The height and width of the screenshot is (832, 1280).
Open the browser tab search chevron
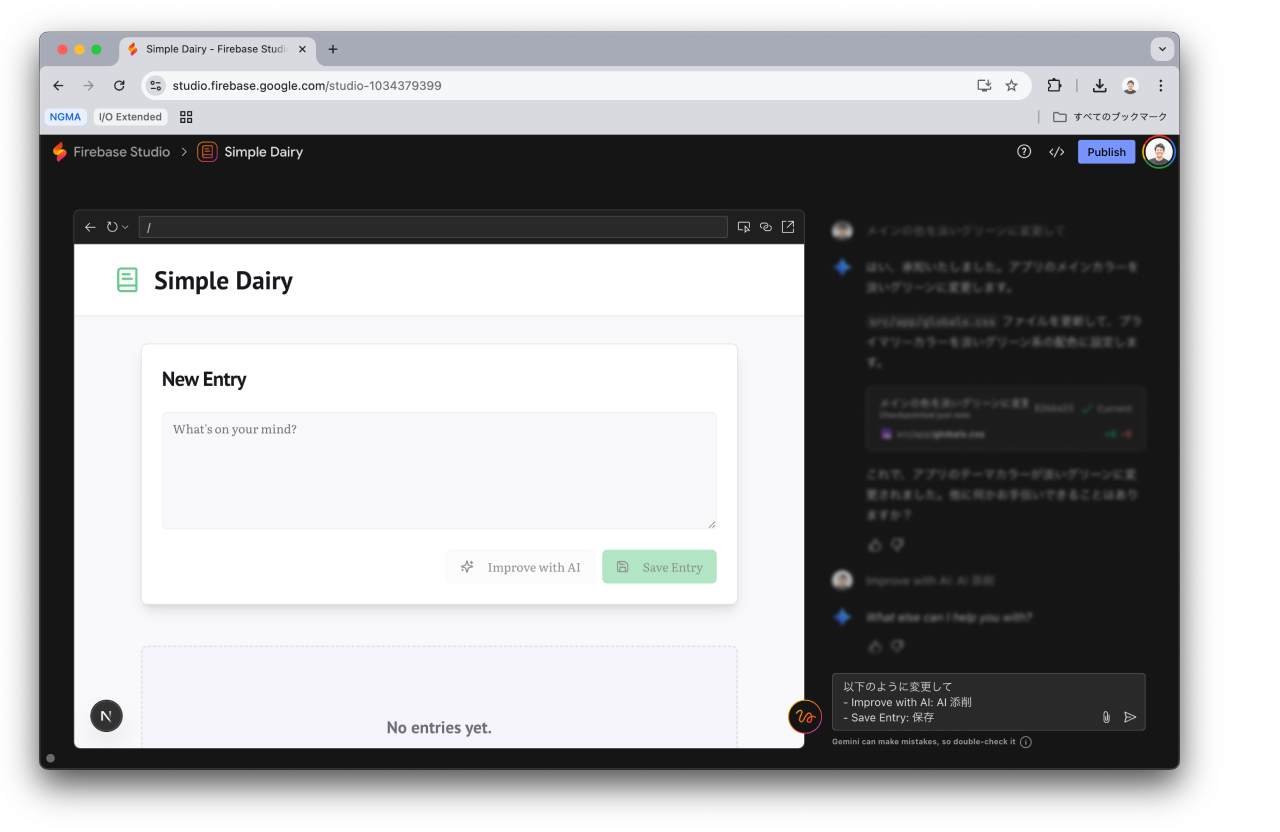[1162, 48]
